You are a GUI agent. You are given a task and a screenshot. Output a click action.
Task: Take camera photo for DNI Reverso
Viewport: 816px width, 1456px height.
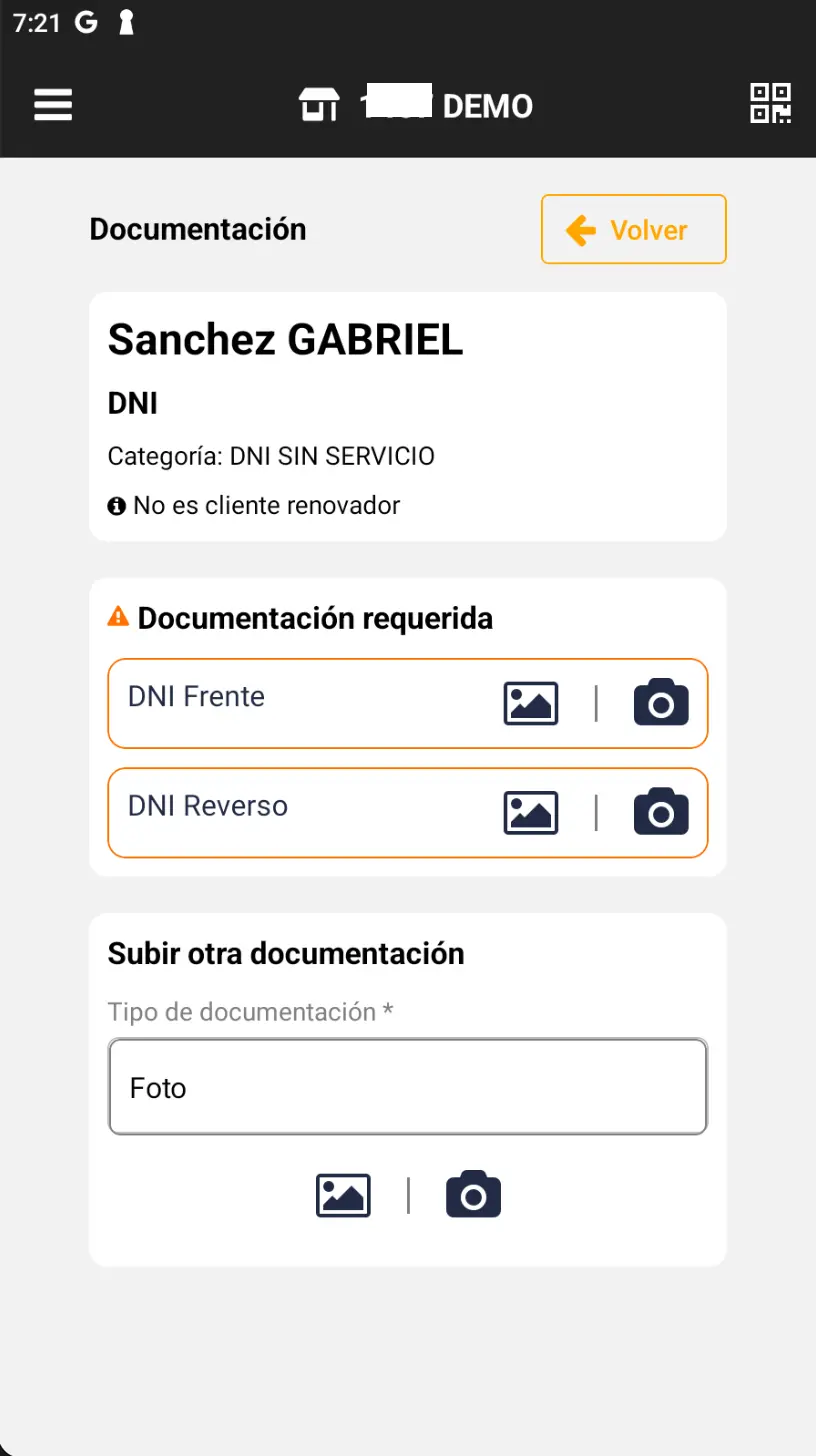point(661,812)
